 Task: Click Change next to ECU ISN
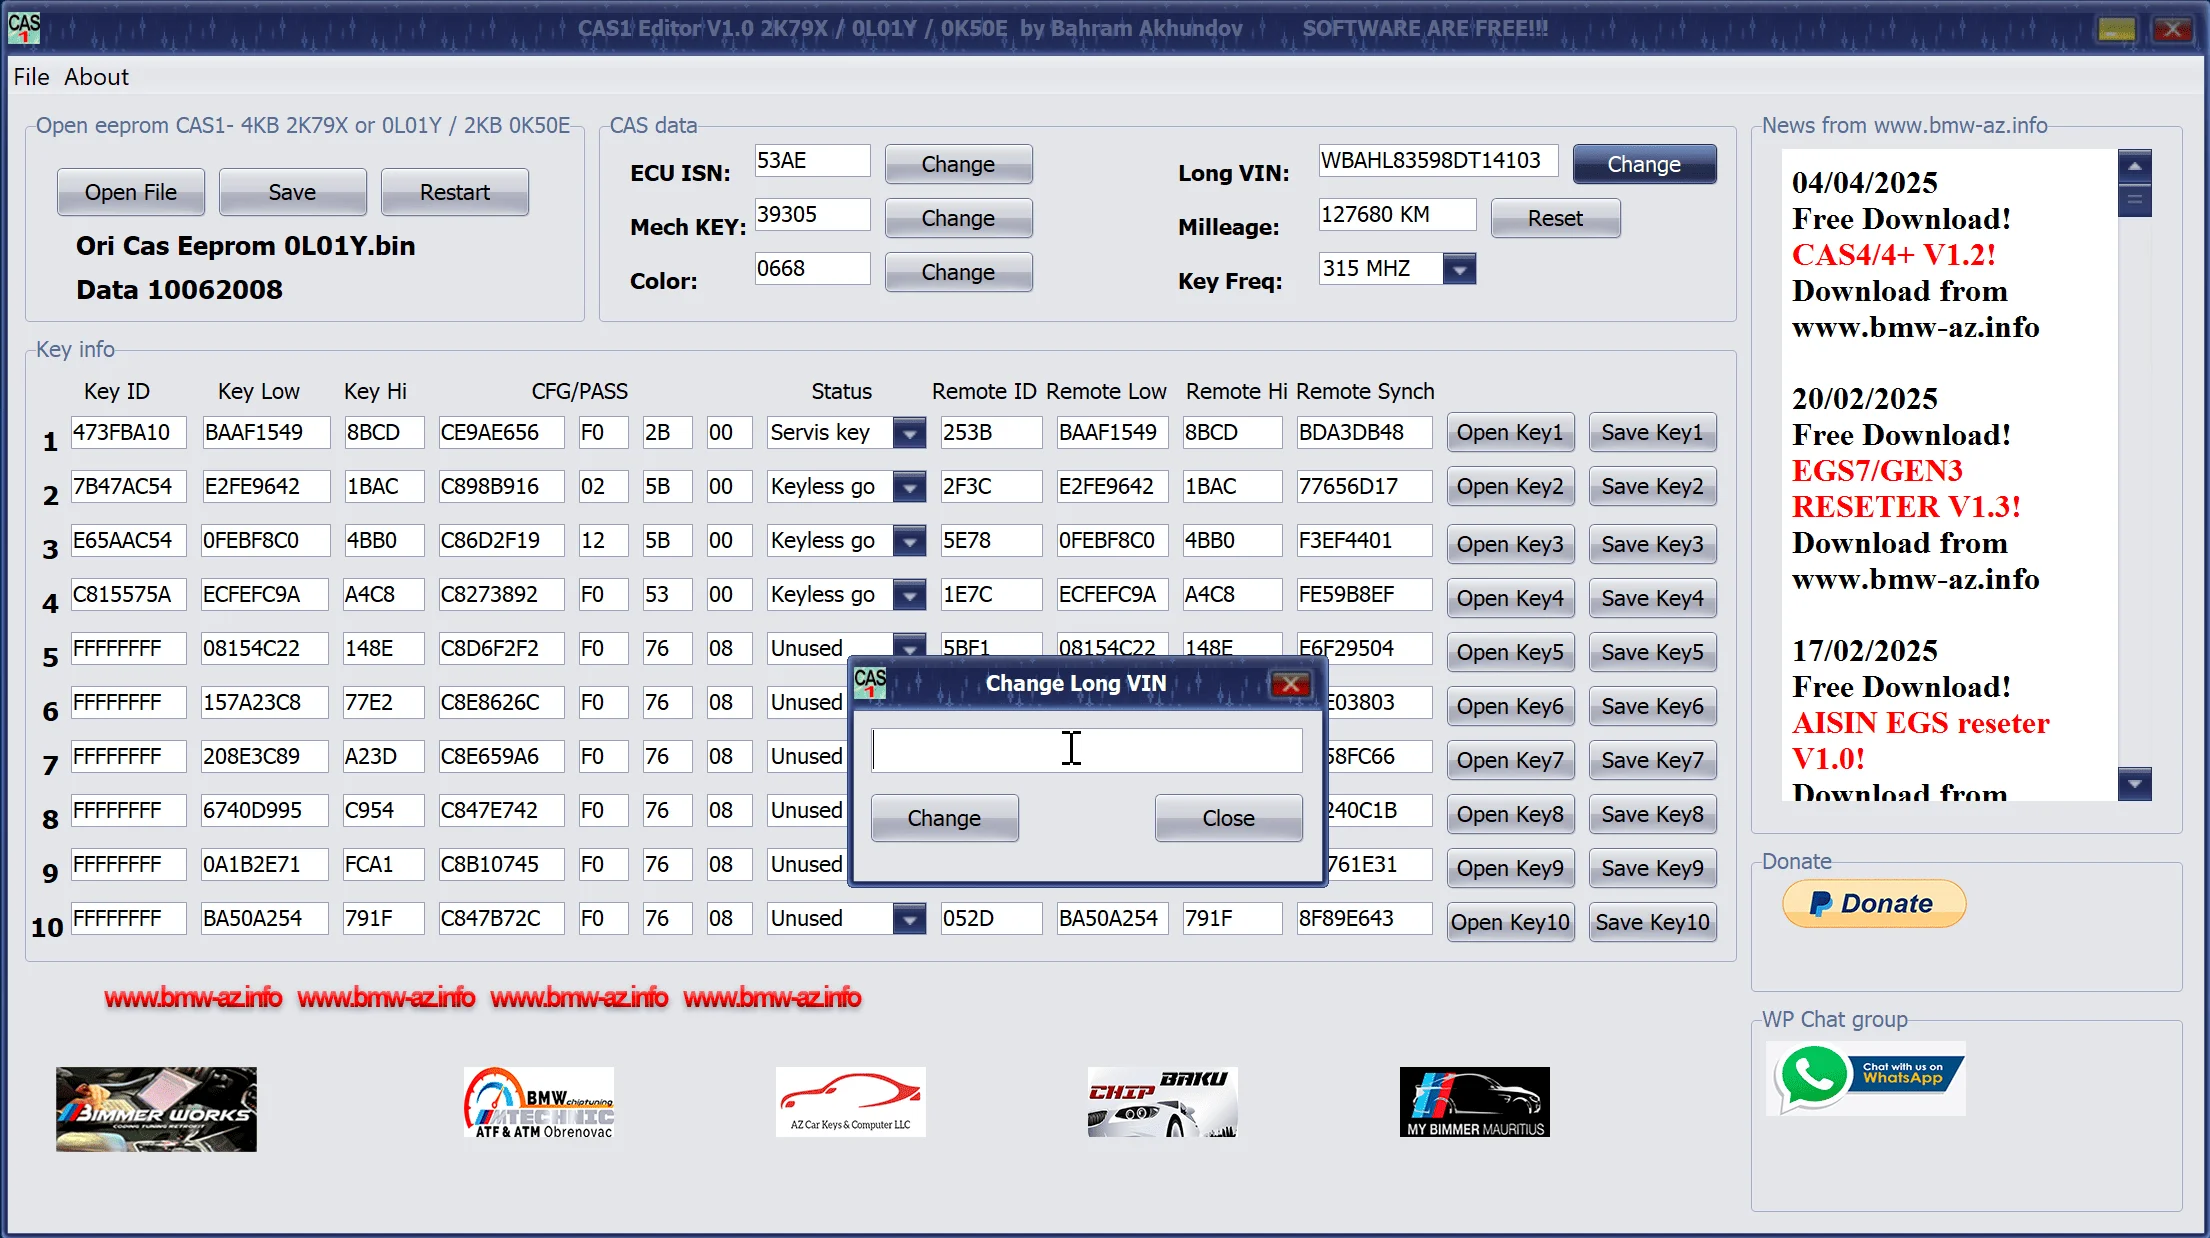[958, 164]
